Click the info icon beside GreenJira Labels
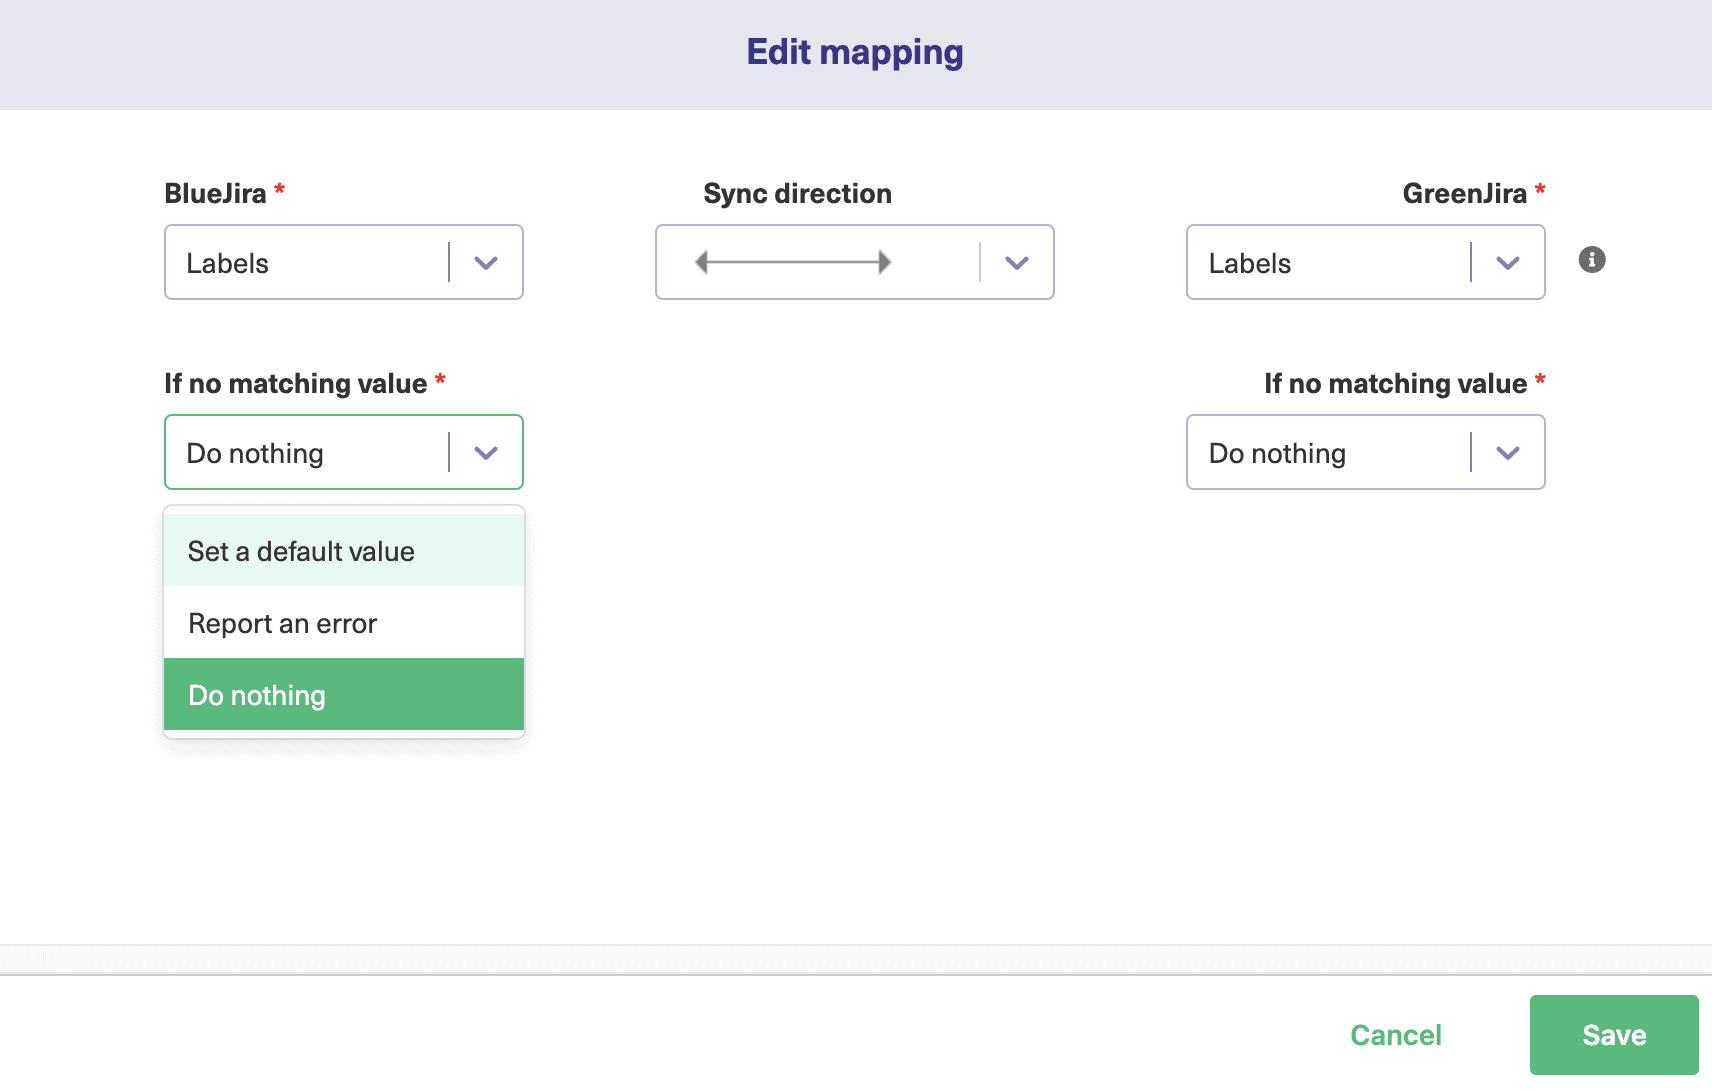The width and height of the screenshot is (1712, 1090). 1591,259
